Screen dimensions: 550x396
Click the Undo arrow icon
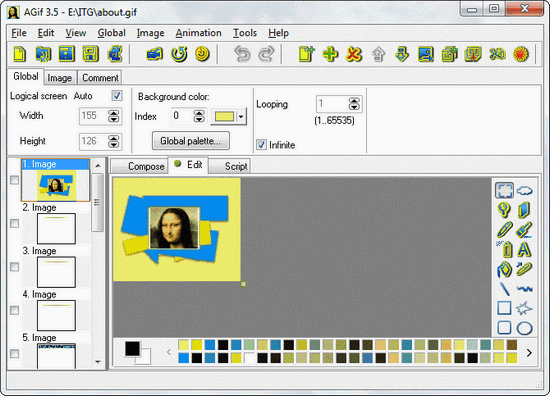pos(242,54)
